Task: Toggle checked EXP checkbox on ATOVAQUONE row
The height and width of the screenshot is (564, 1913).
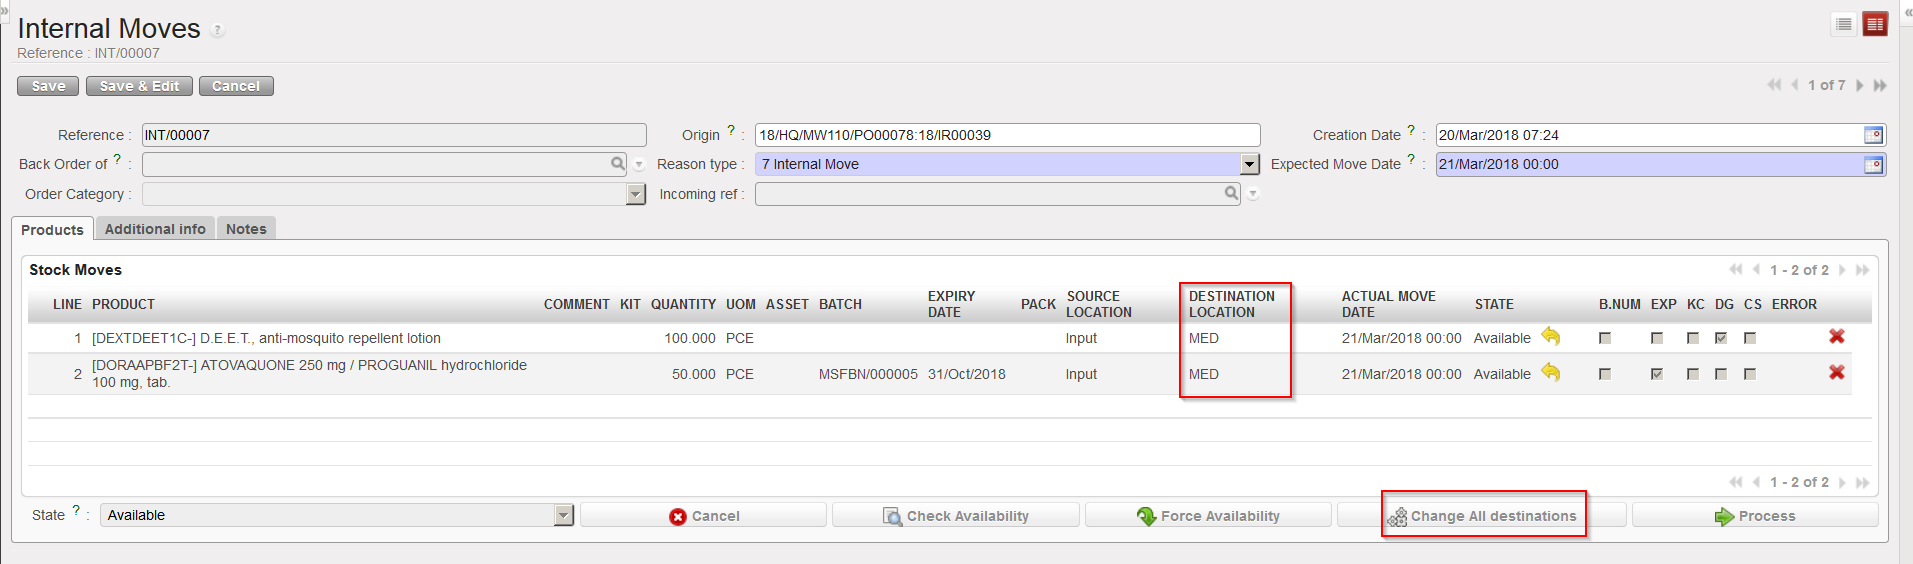Action: point(1657,374)
